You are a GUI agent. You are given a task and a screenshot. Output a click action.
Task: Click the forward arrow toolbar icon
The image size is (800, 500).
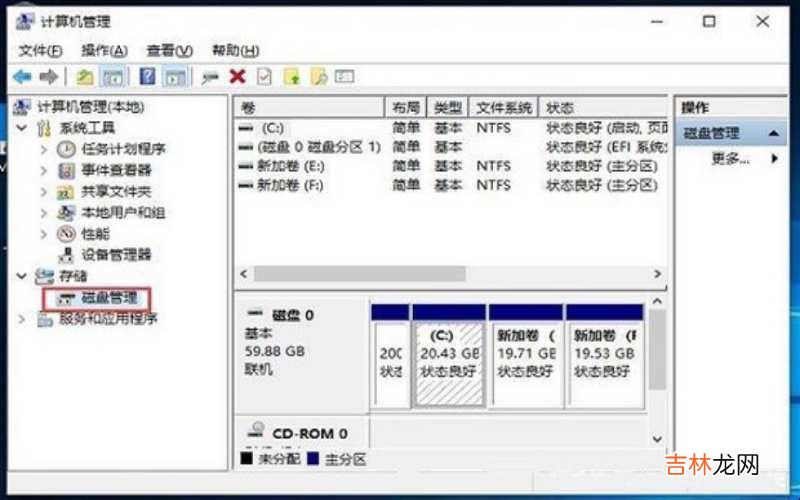[47, 77]
